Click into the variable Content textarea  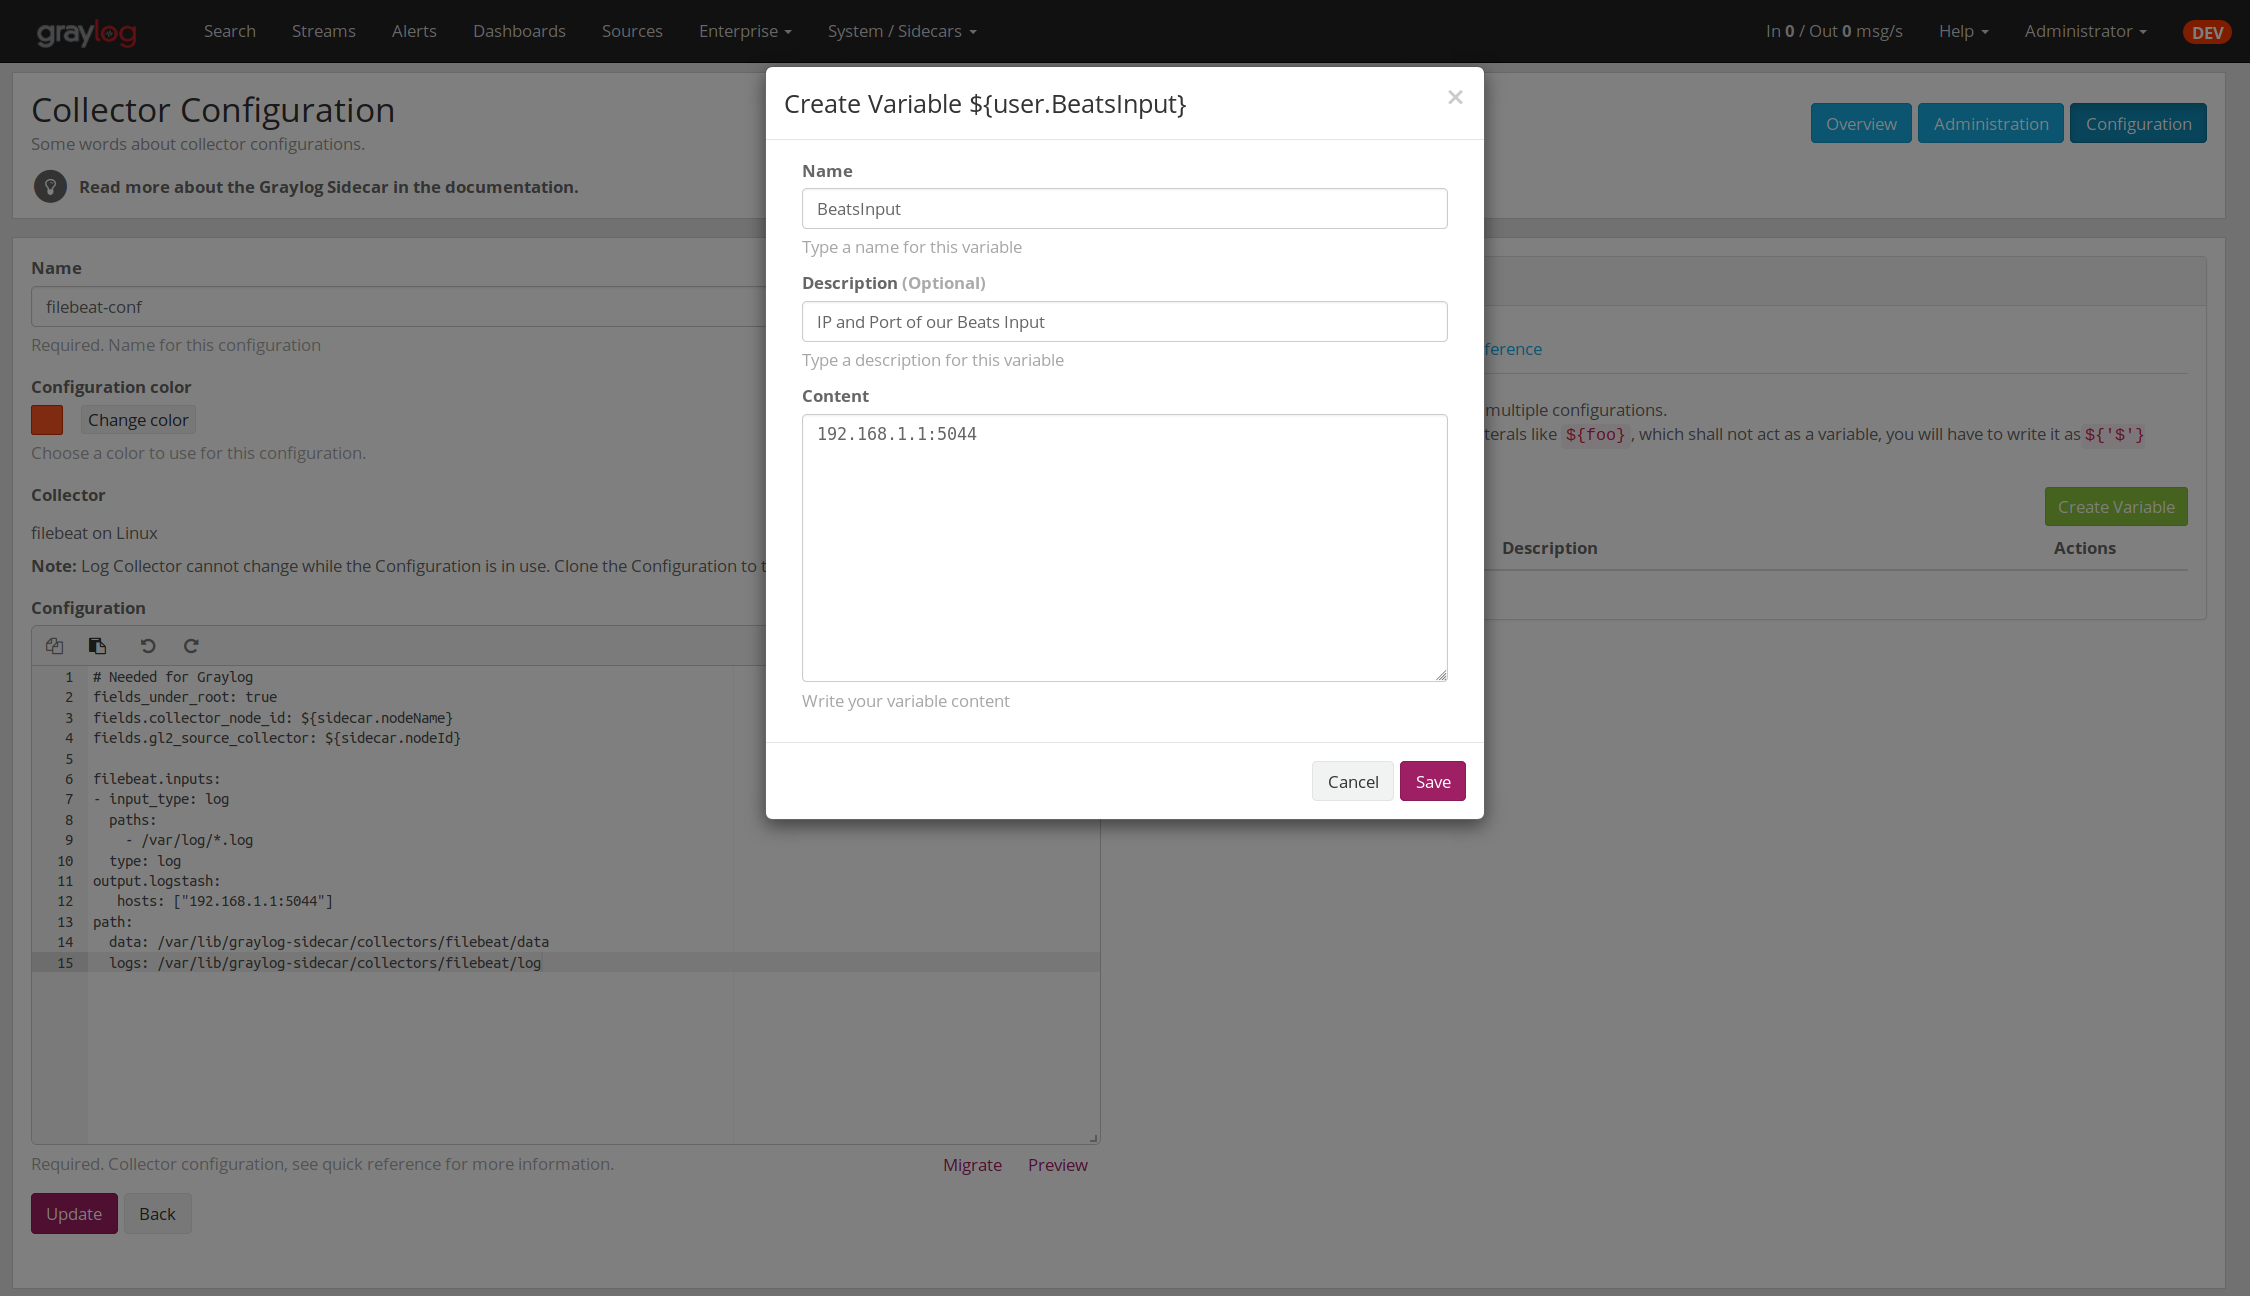(x=1124, y=548)
